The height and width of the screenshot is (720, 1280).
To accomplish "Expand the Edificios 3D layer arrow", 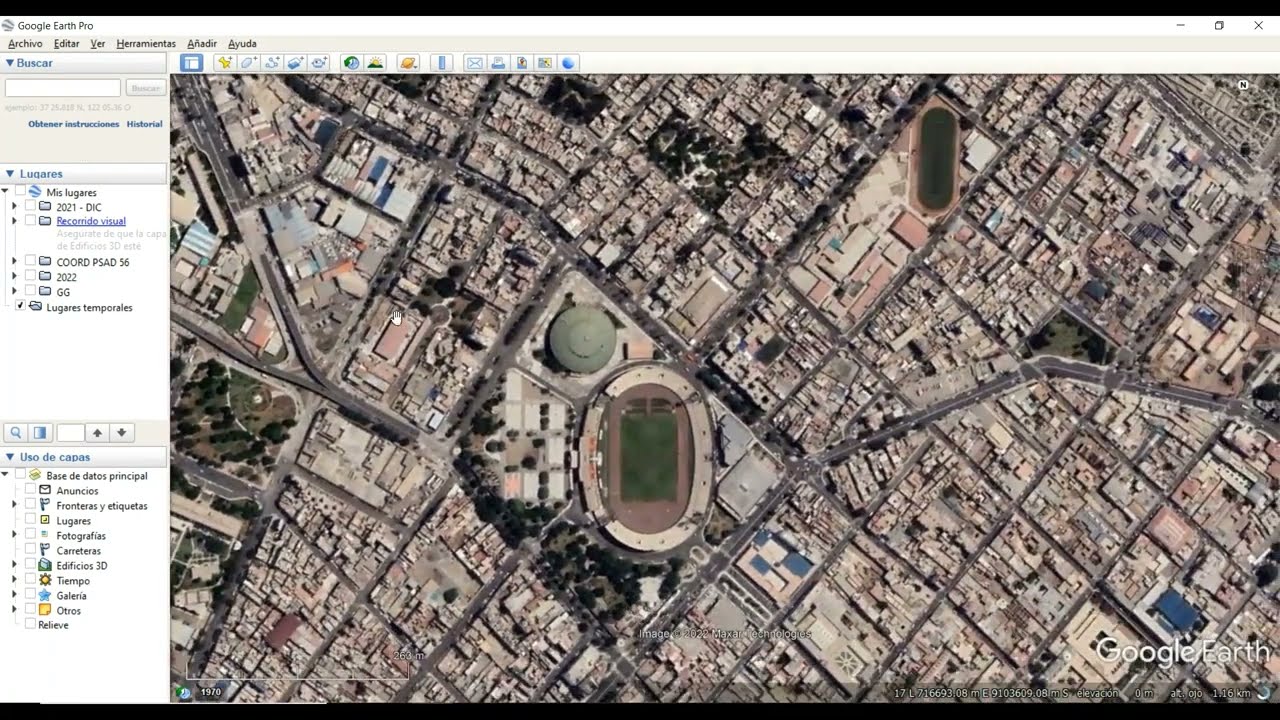I will coord(14,566).
